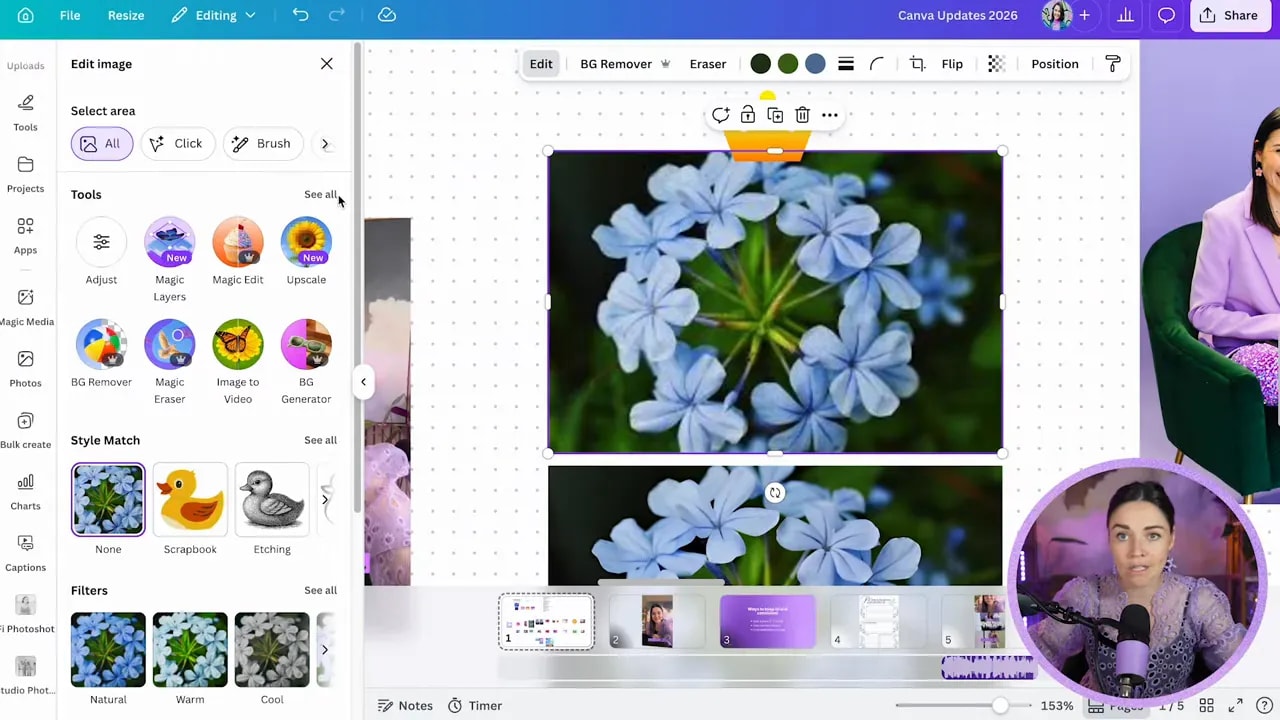Select the All area option
Screen dimensions: 1280x720
pyautogui.click(x=101, y=144)
